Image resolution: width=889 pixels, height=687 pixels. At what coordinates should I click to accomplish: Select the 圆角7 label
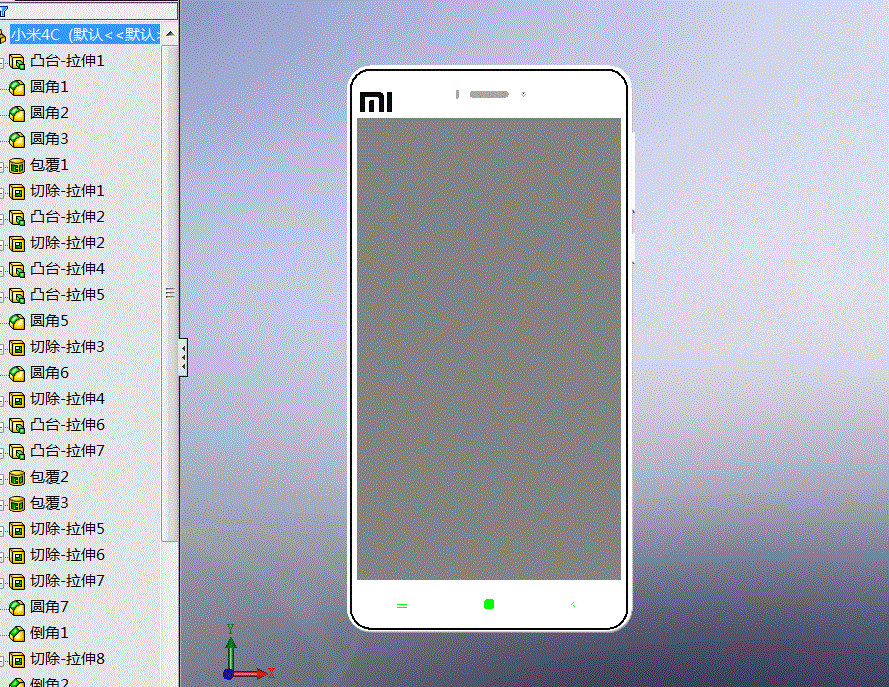pyautogui.click(x=49, y=607)
